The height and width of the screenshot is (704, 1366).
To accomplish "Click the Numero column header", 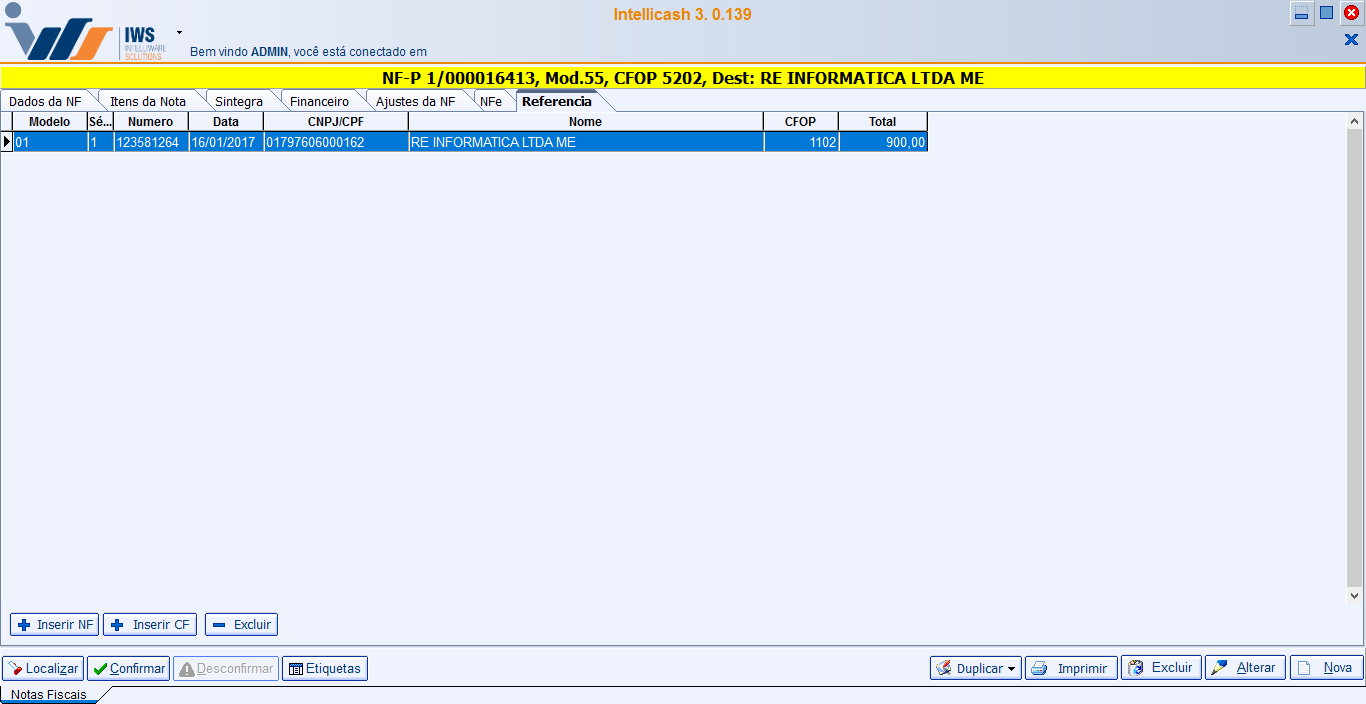I will coord(151,122).
